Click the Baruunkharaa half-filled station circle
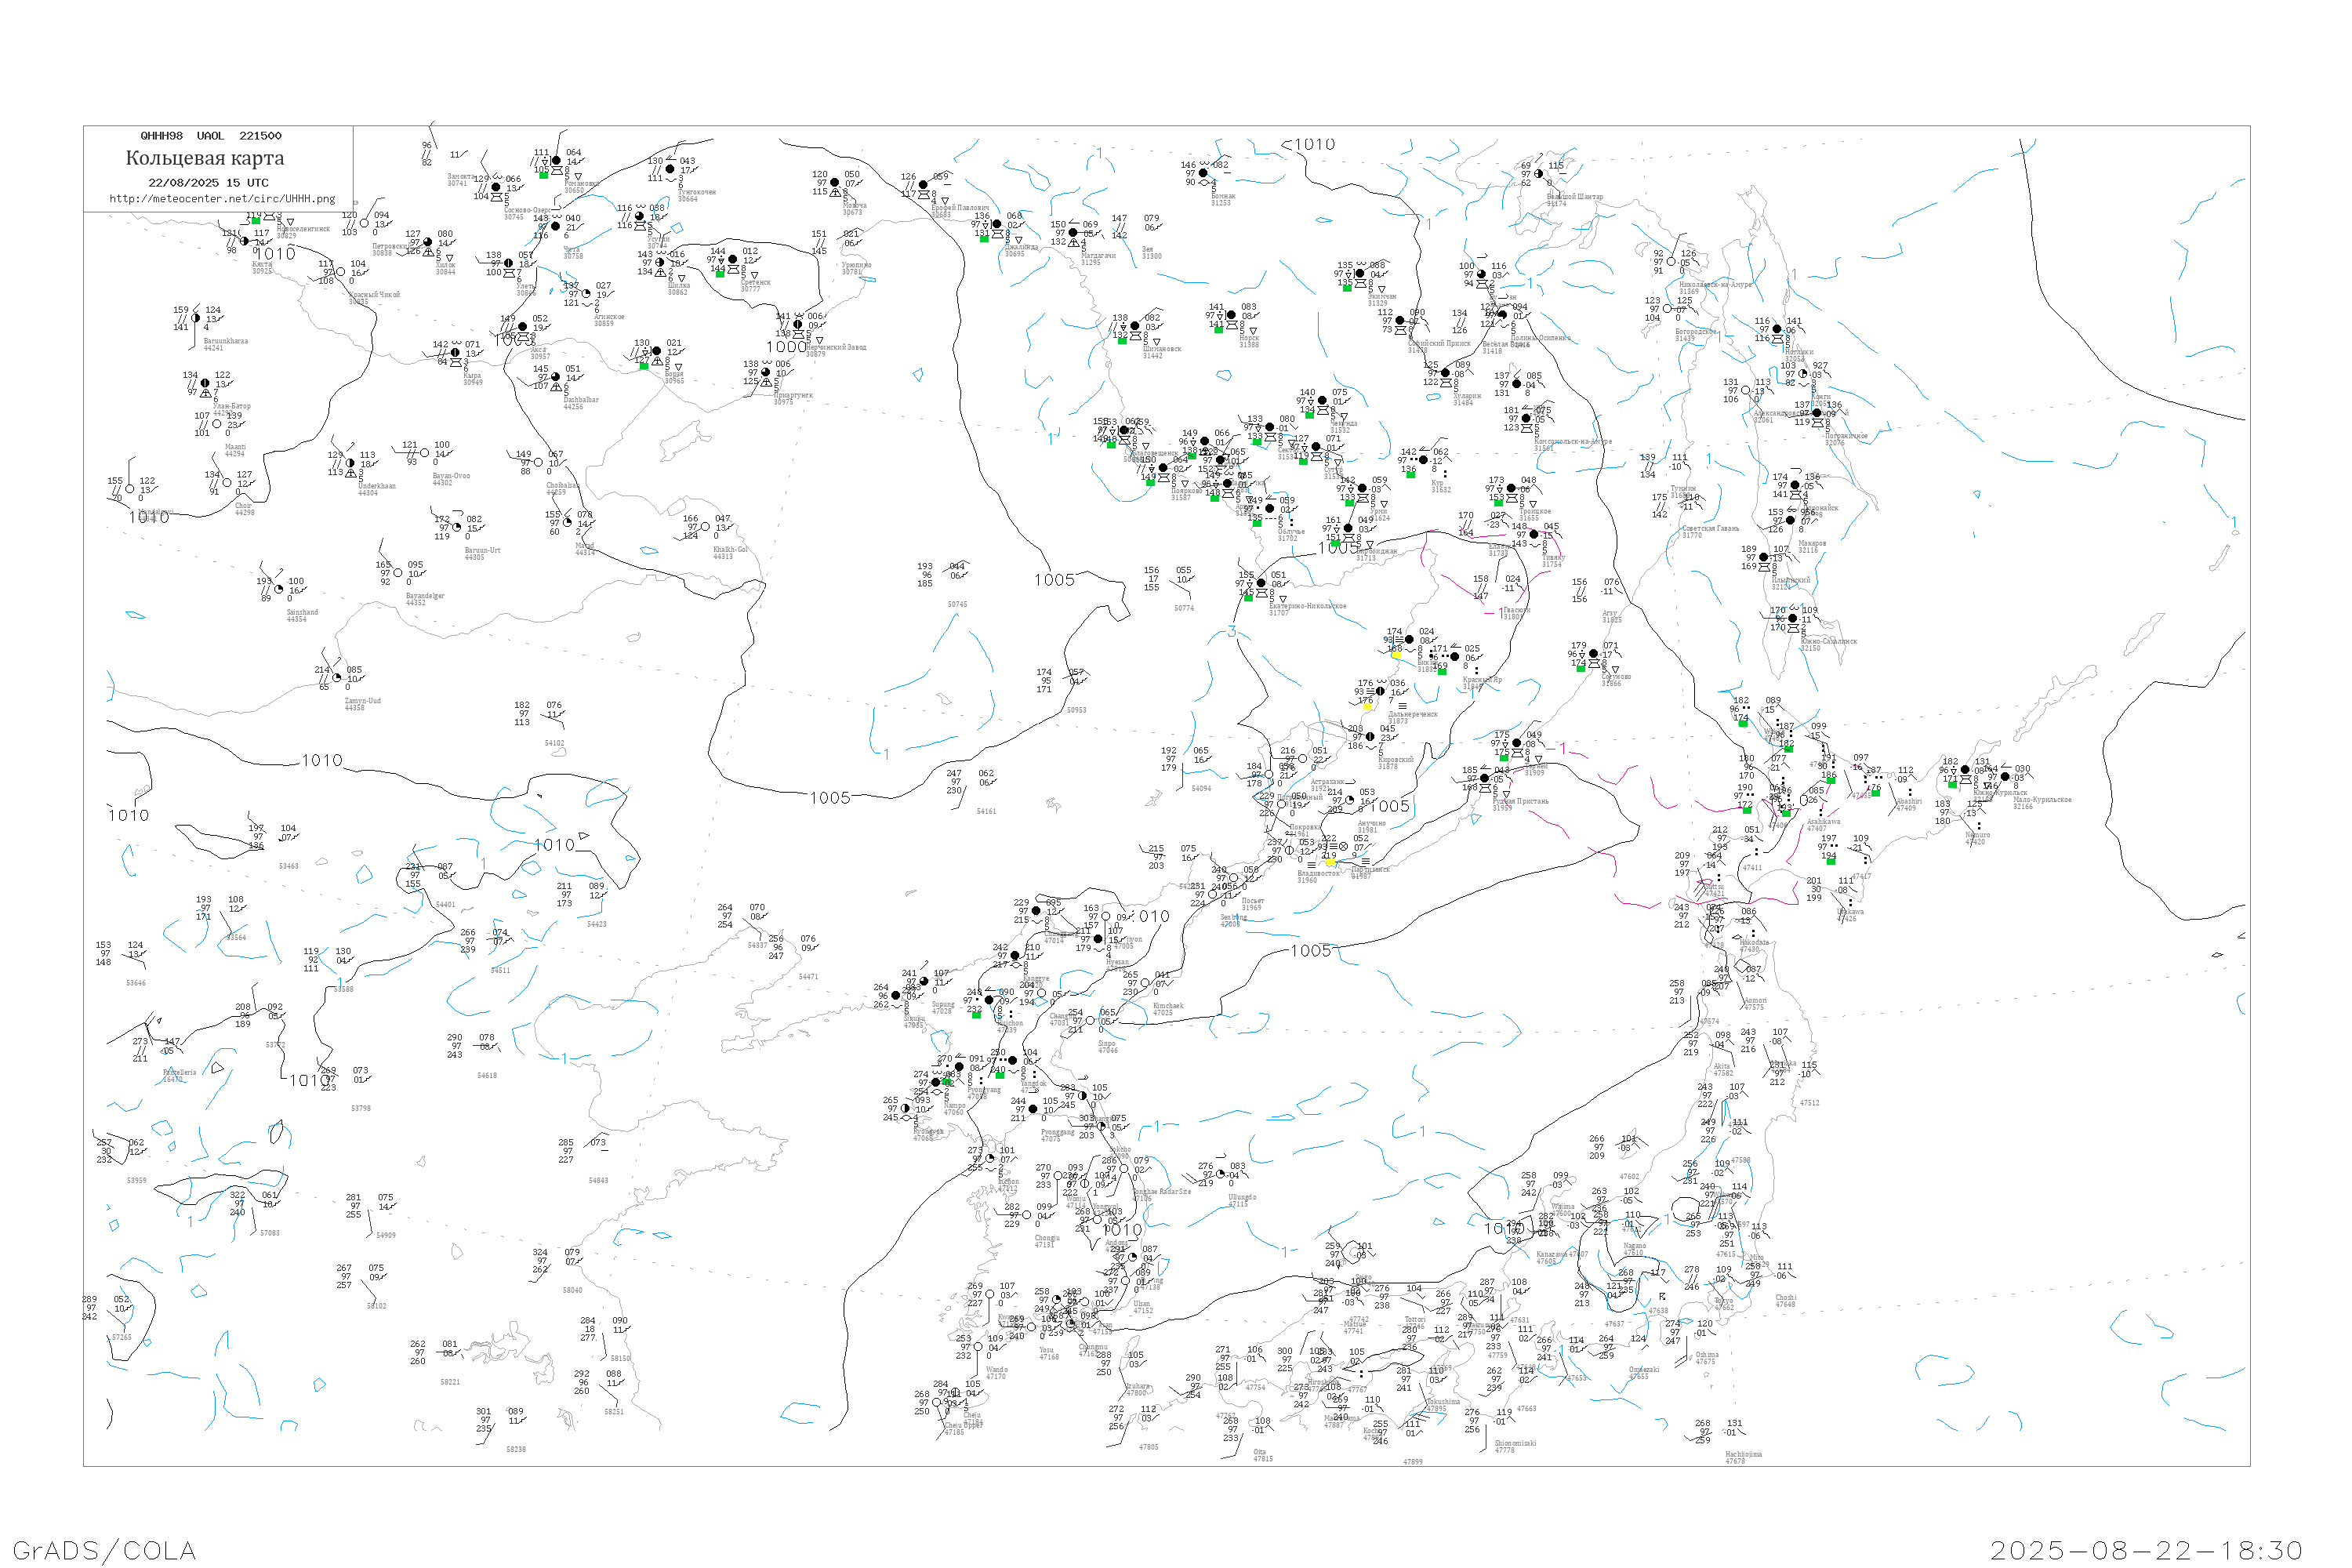Screen dimensions: 2352x1568 point(196,319)
